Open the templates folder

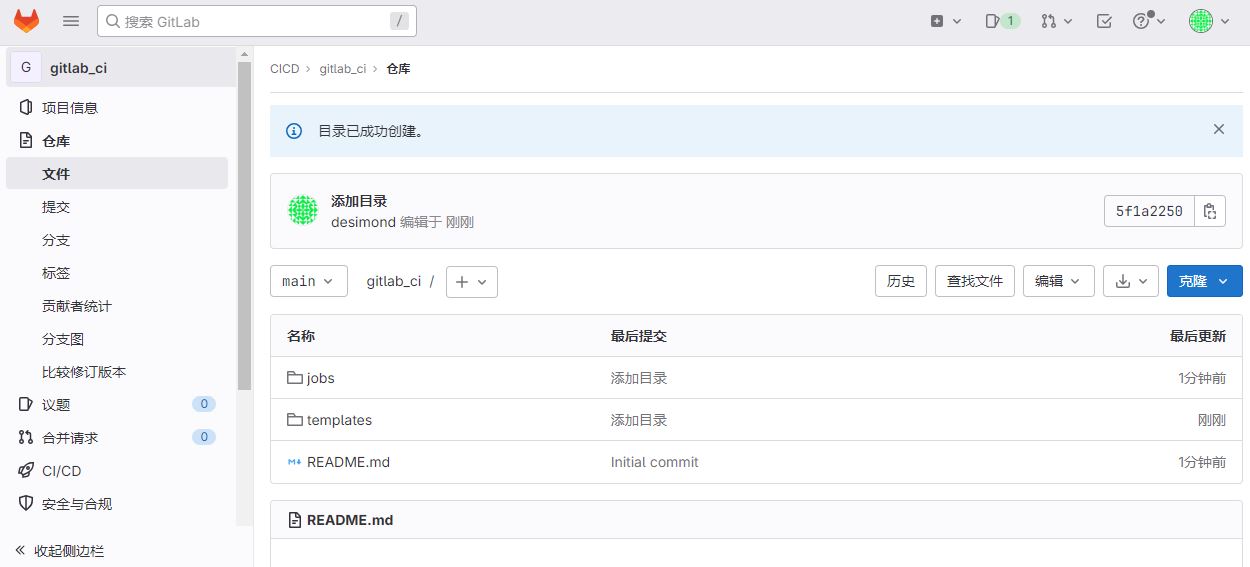tap(339, 420)
